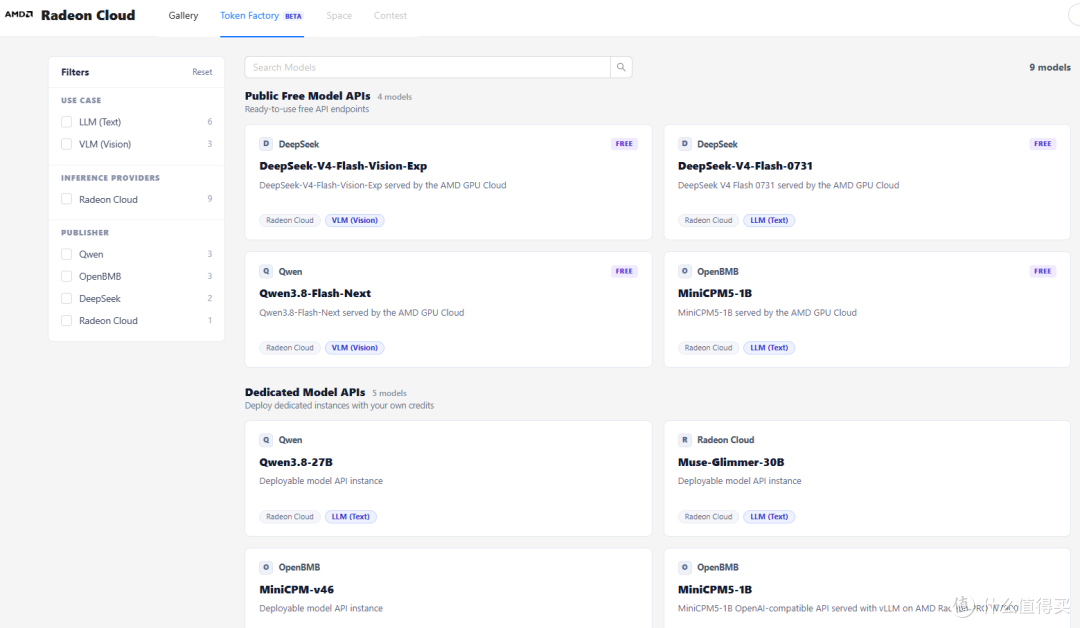1080x628 pixels.
Task: Click "Deploy dedicated instances with your own credits" text
Action: (340, 406)
